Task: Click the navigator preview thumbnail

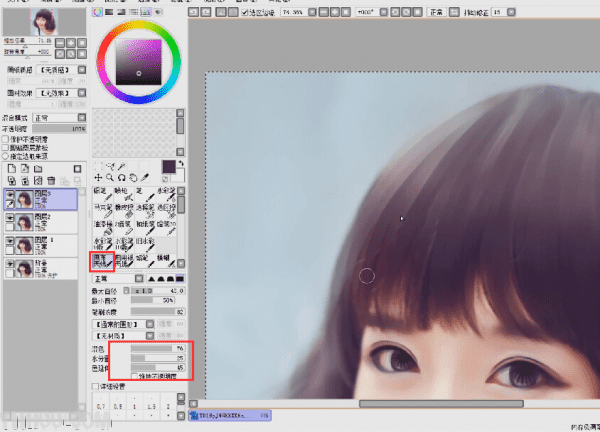Action: 44,23
